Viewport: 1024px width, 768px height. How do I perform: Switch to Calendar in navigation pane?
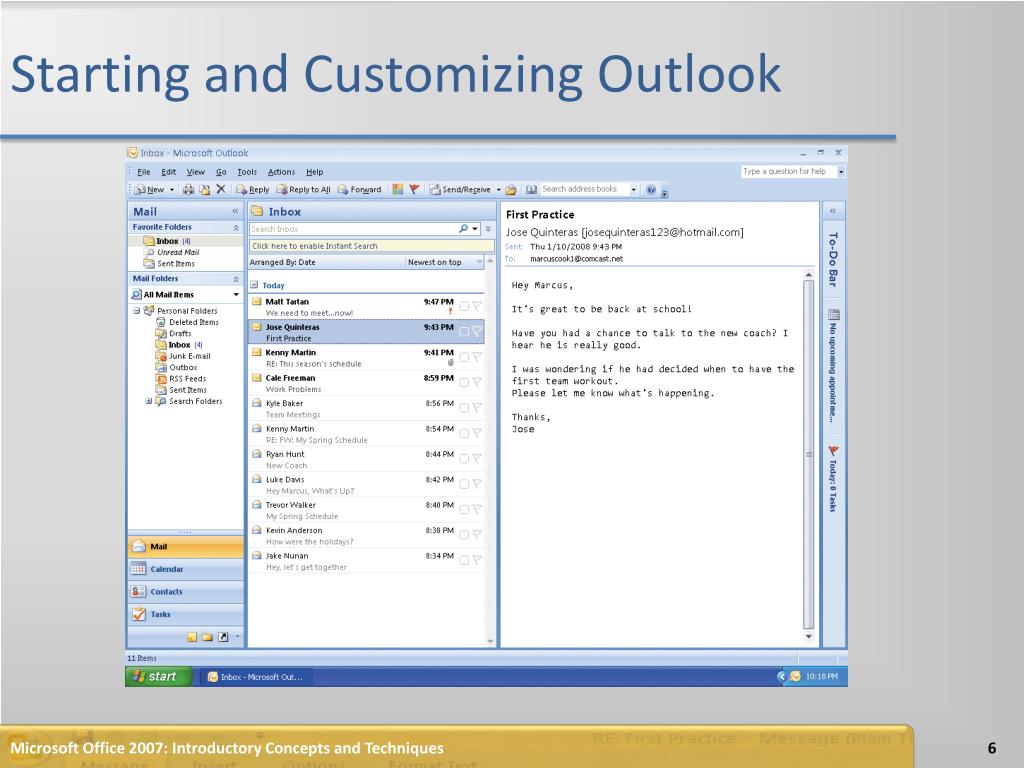[185, 569]
